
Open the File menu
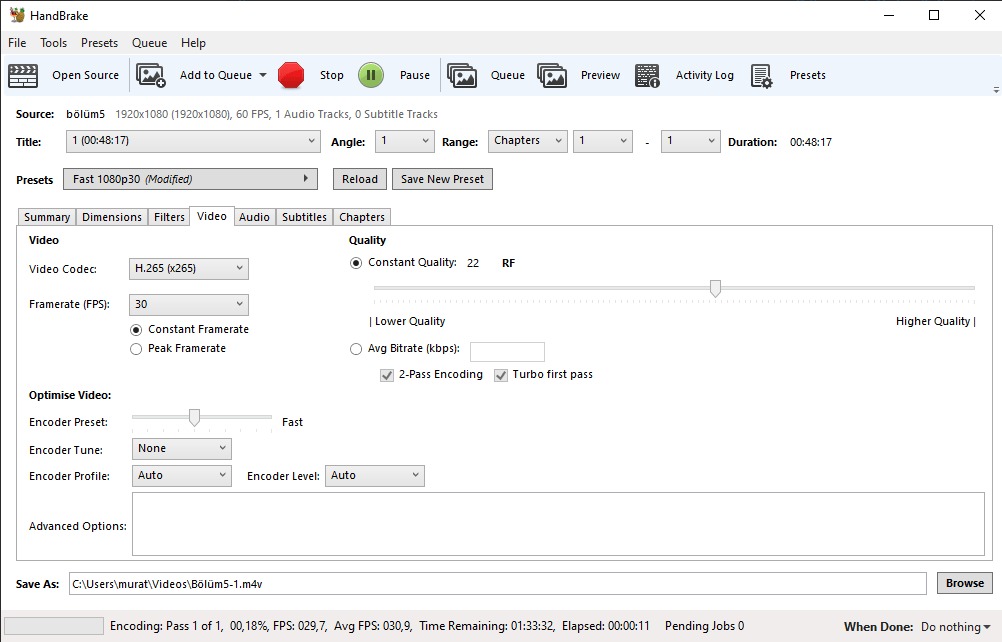pos(17,43)
